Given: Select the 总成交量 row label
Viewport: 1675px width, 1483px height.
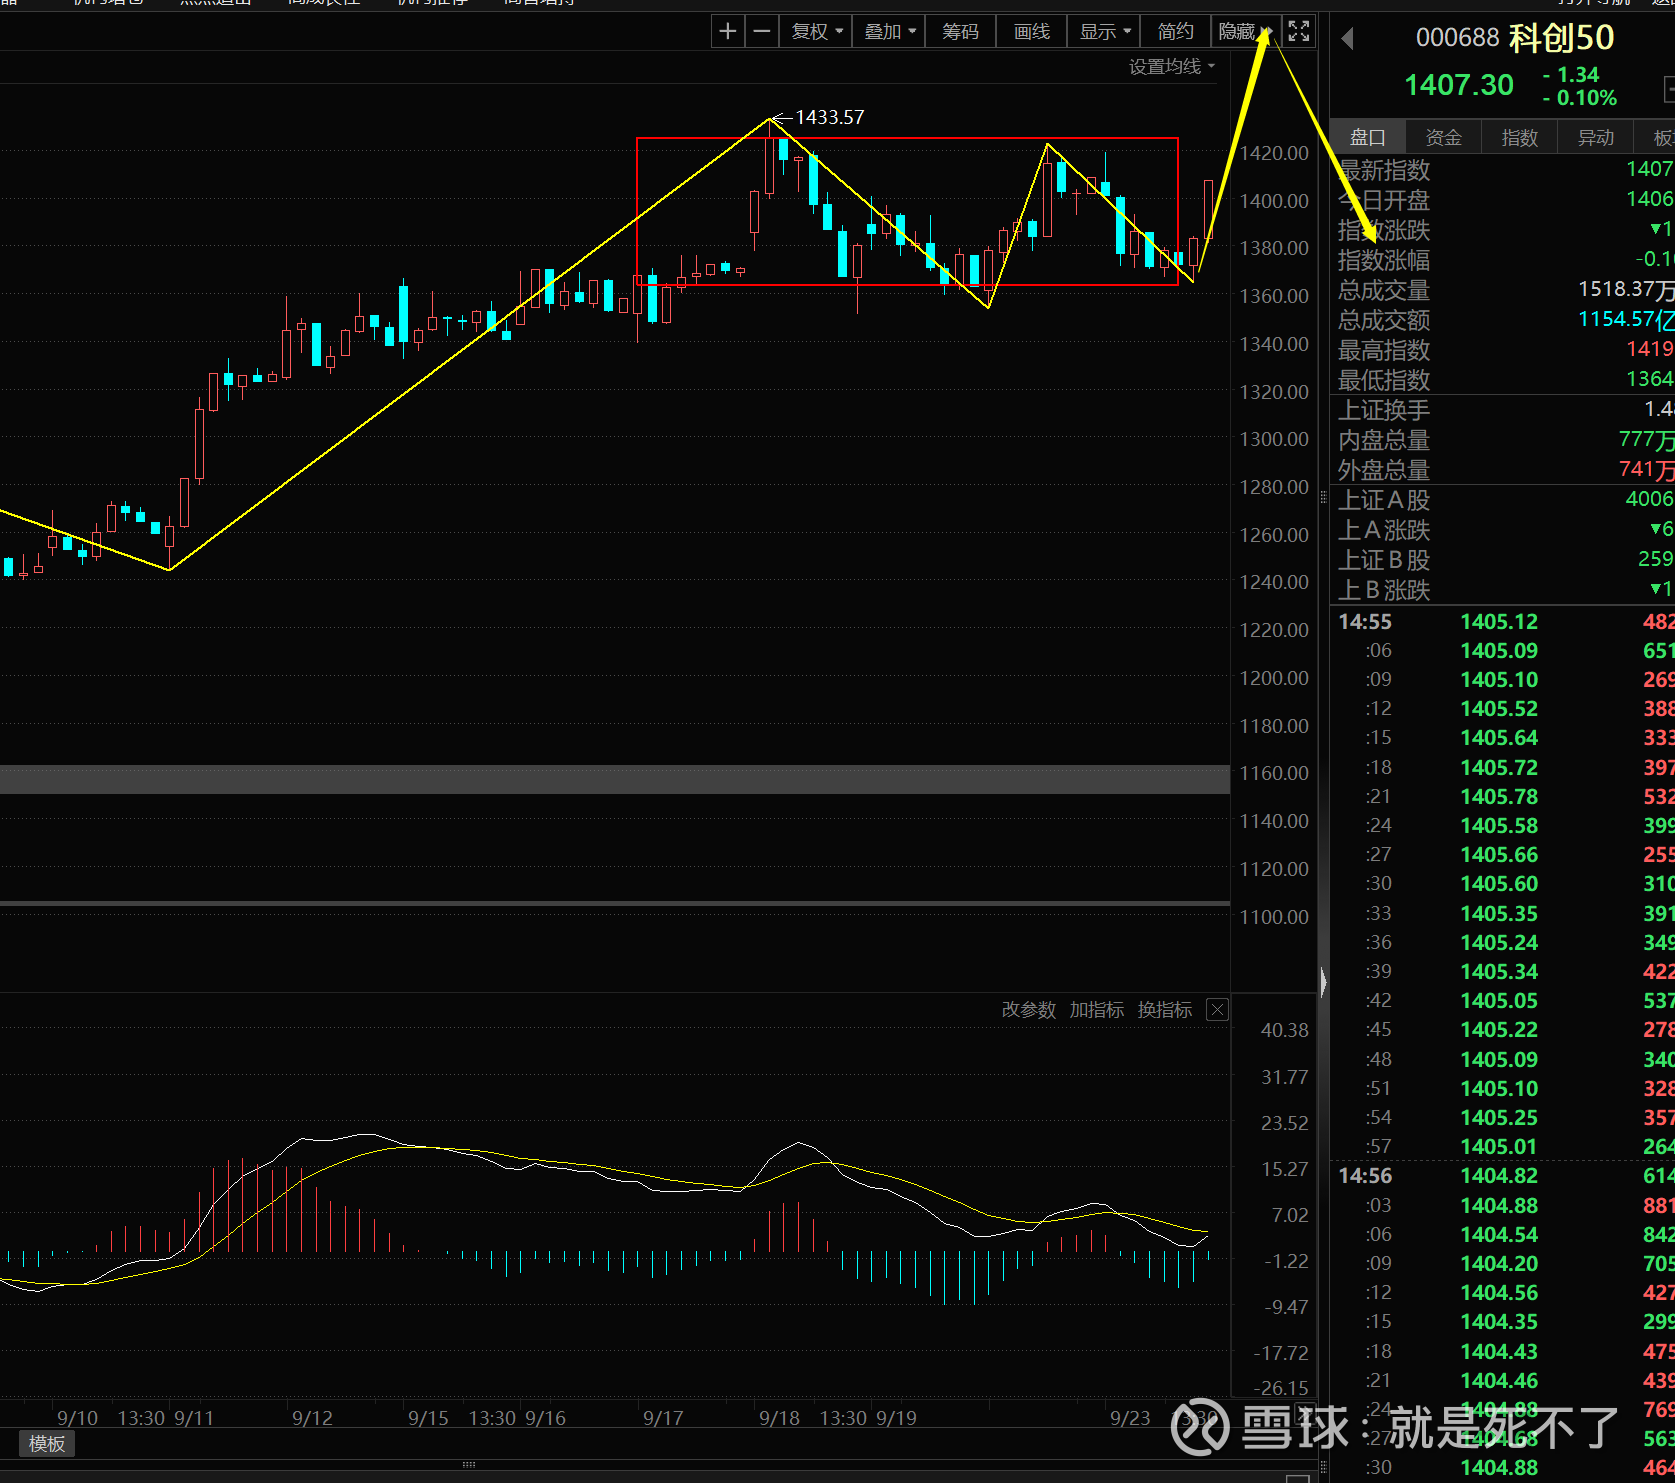Looking at the screenshot, I should pyautogui.click(x=1384, y=291).
